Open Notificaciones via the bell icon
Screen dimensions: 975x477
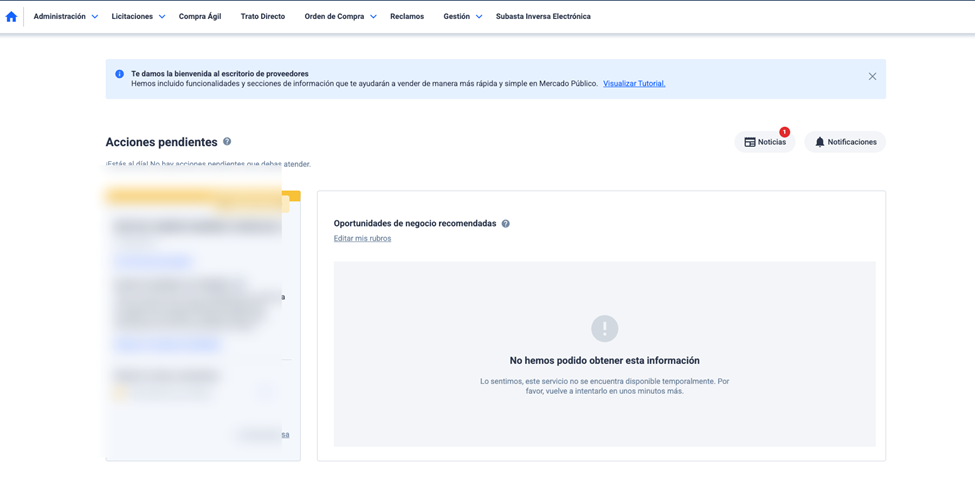(x=820, y=142)
